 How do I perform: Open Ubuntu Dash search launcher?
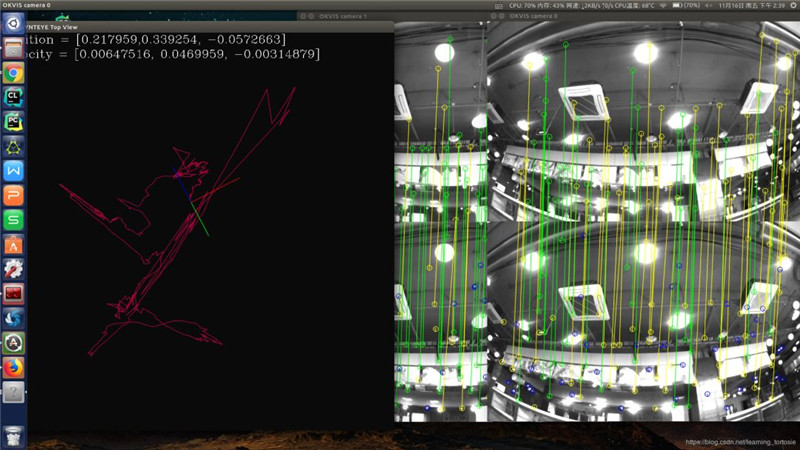(x=14, y=22)
